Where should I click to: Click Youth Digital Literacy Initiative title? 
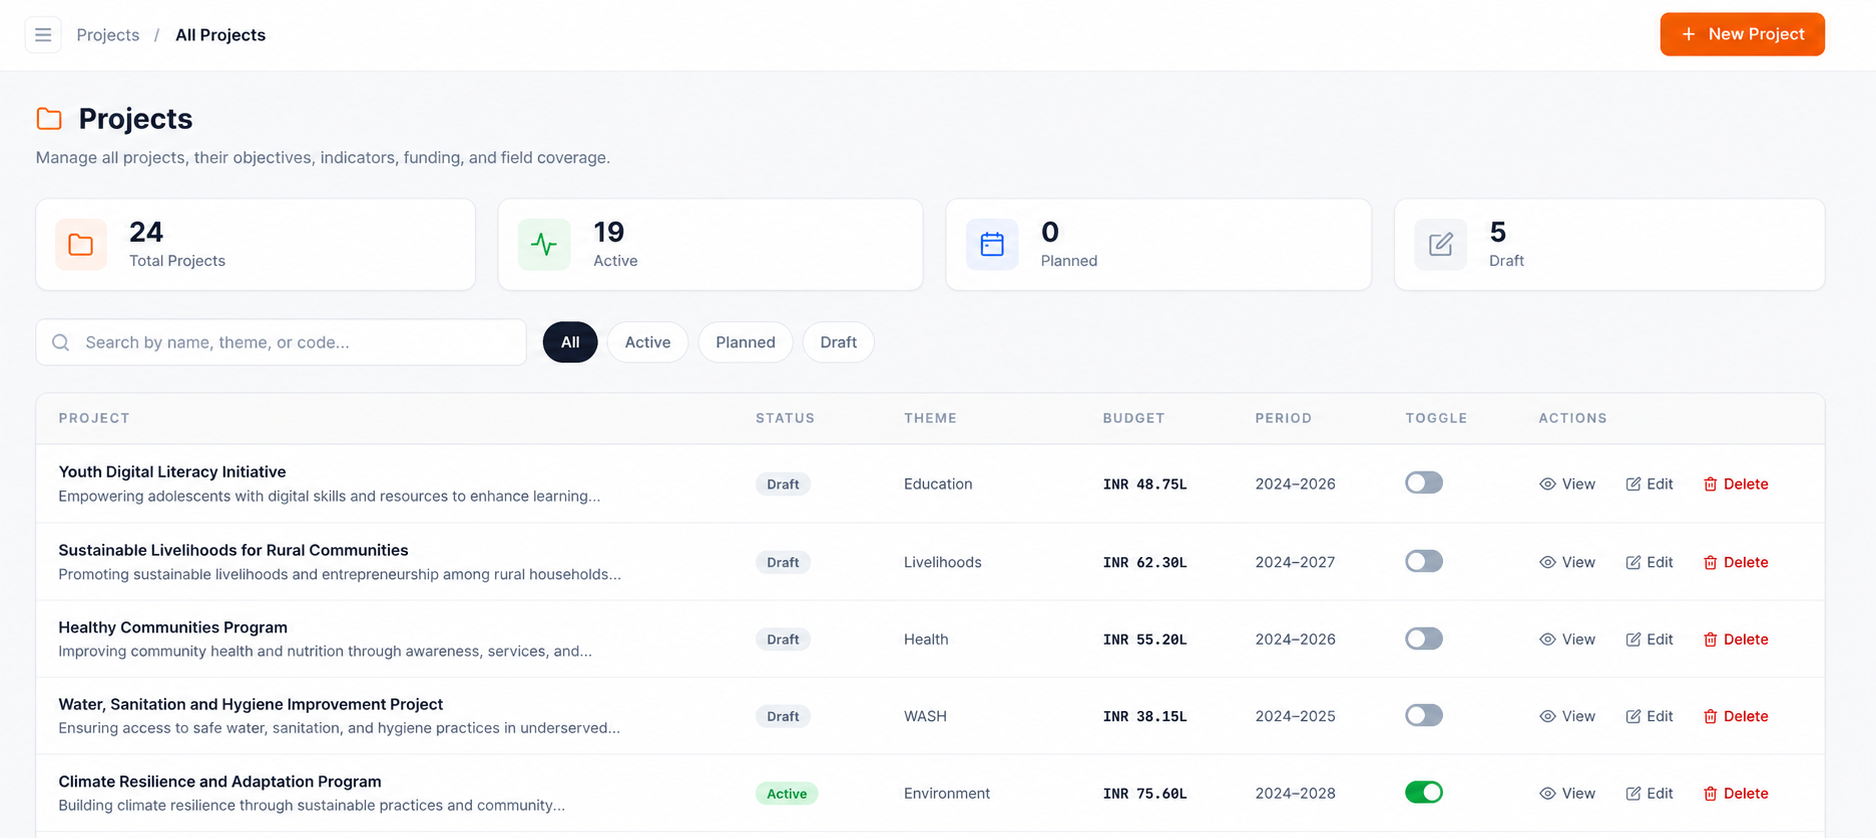point(172,472)
